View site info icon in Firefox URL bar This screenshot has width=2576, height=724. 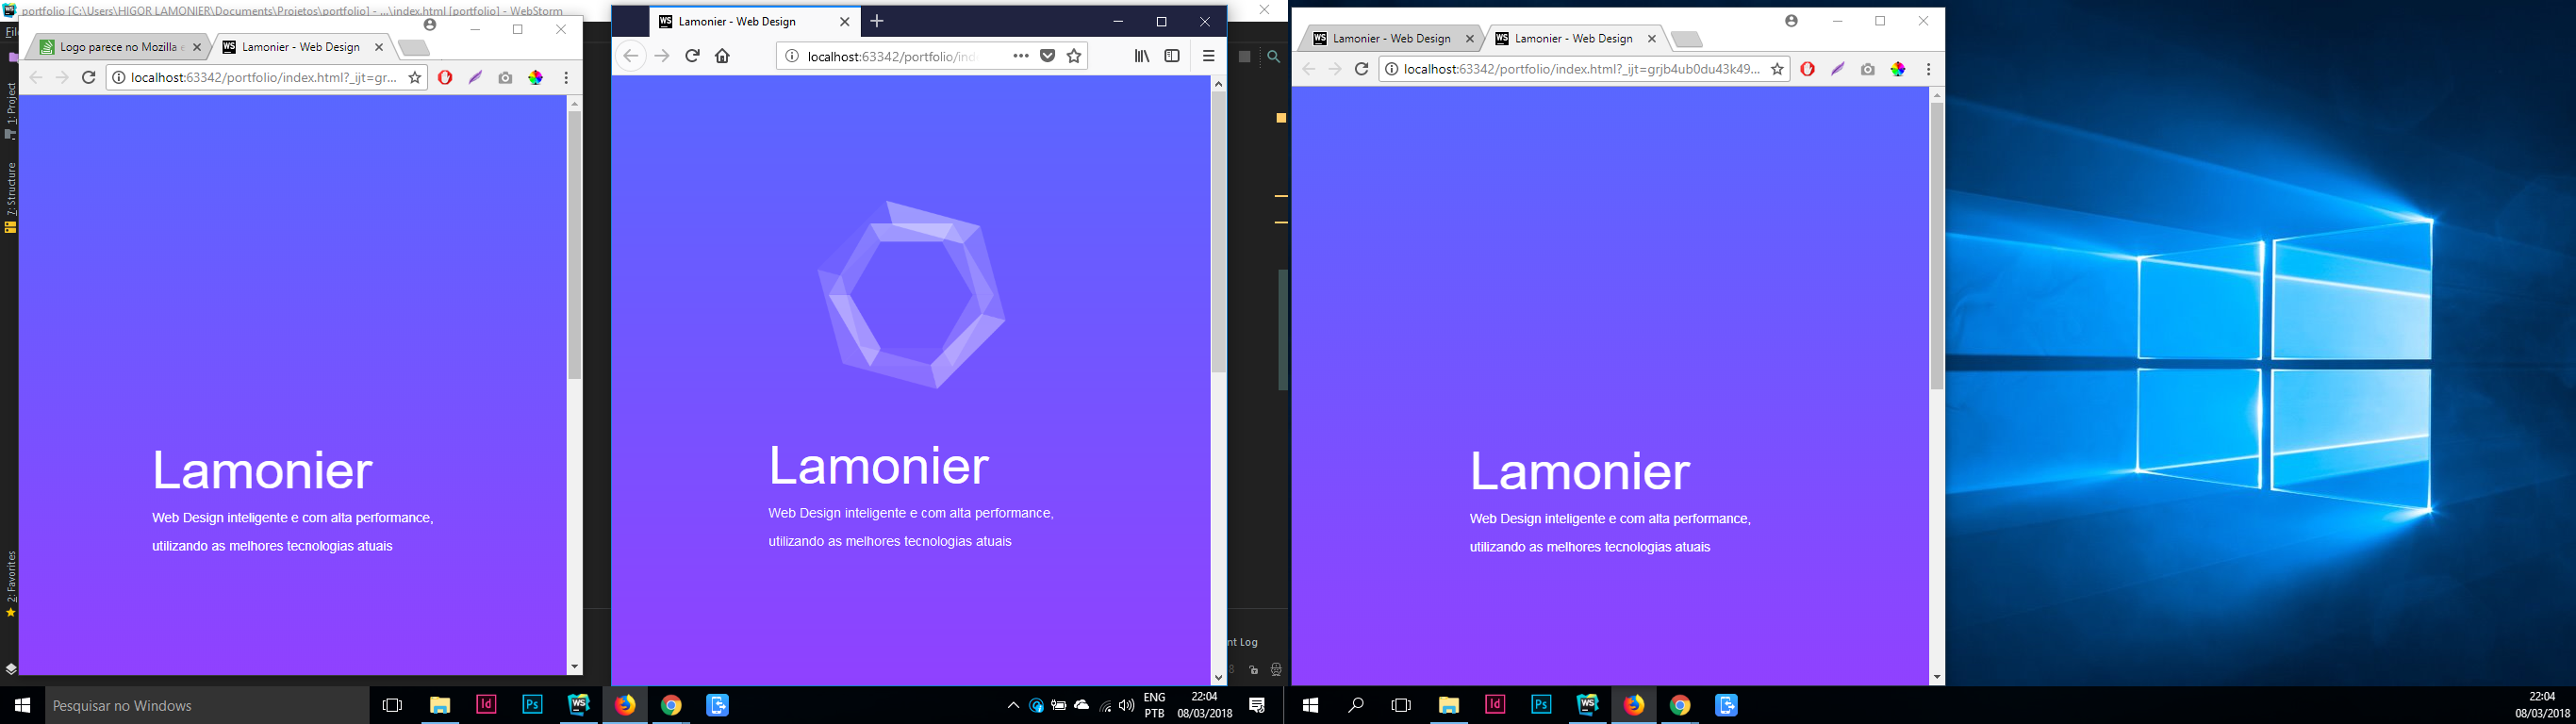pos(791,56)
